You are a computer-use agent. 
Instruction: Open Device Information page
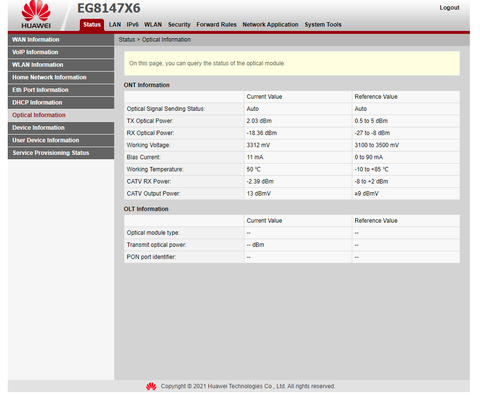[61, 128]
